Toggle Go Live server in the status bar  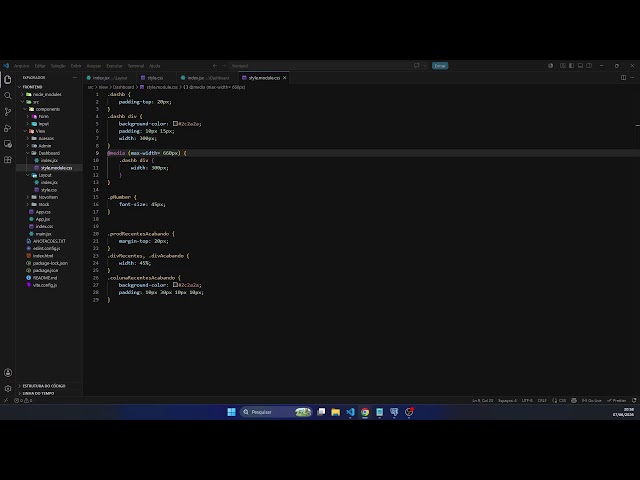click(591, 400)
